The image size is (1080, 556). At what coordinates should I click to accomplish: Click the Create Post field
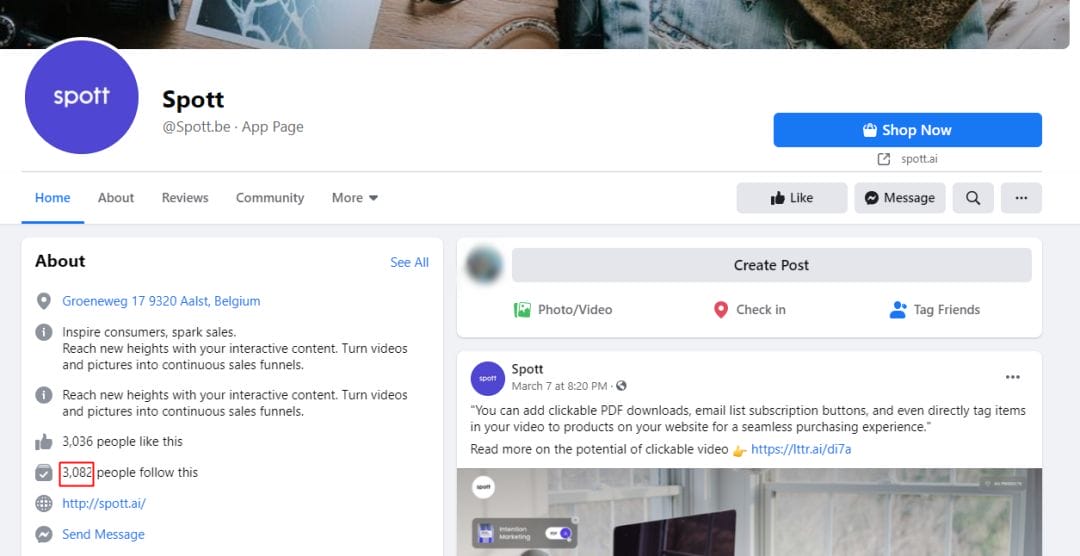pyautogui.click(x=771, y=265)
